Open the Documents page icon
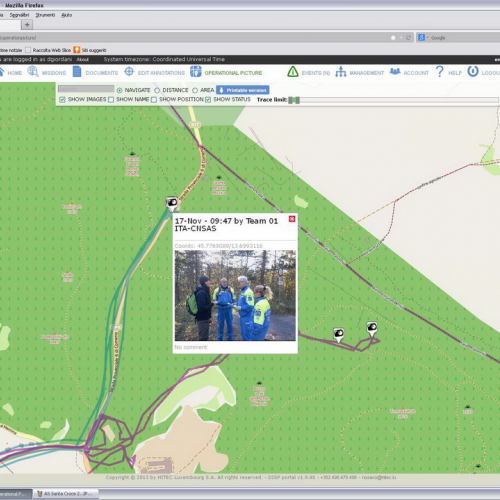 tap(77, 71)
